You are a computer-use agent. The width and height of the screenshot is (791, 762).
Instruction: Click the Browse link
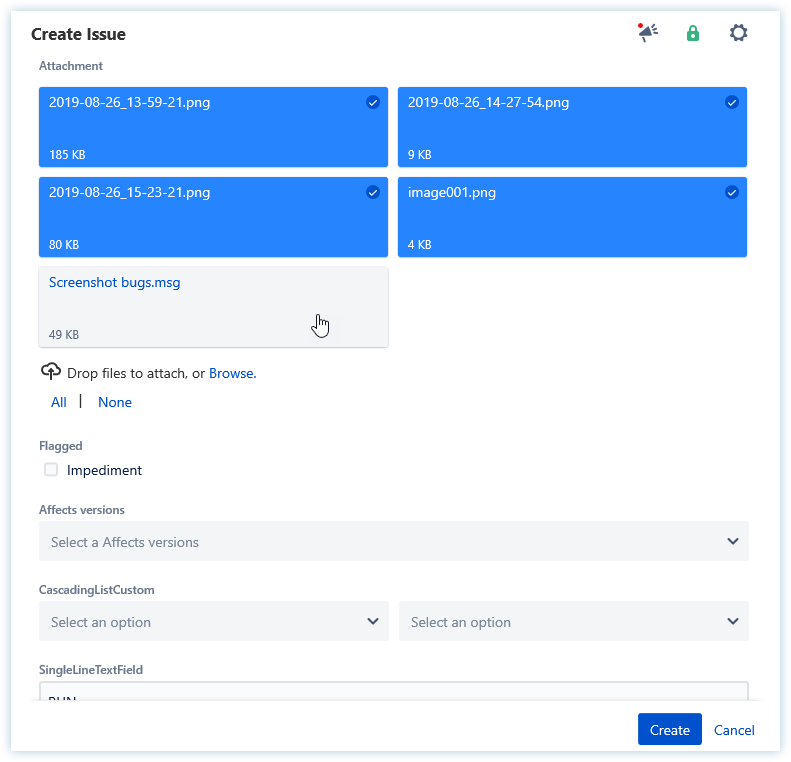(x=232, y=373)
